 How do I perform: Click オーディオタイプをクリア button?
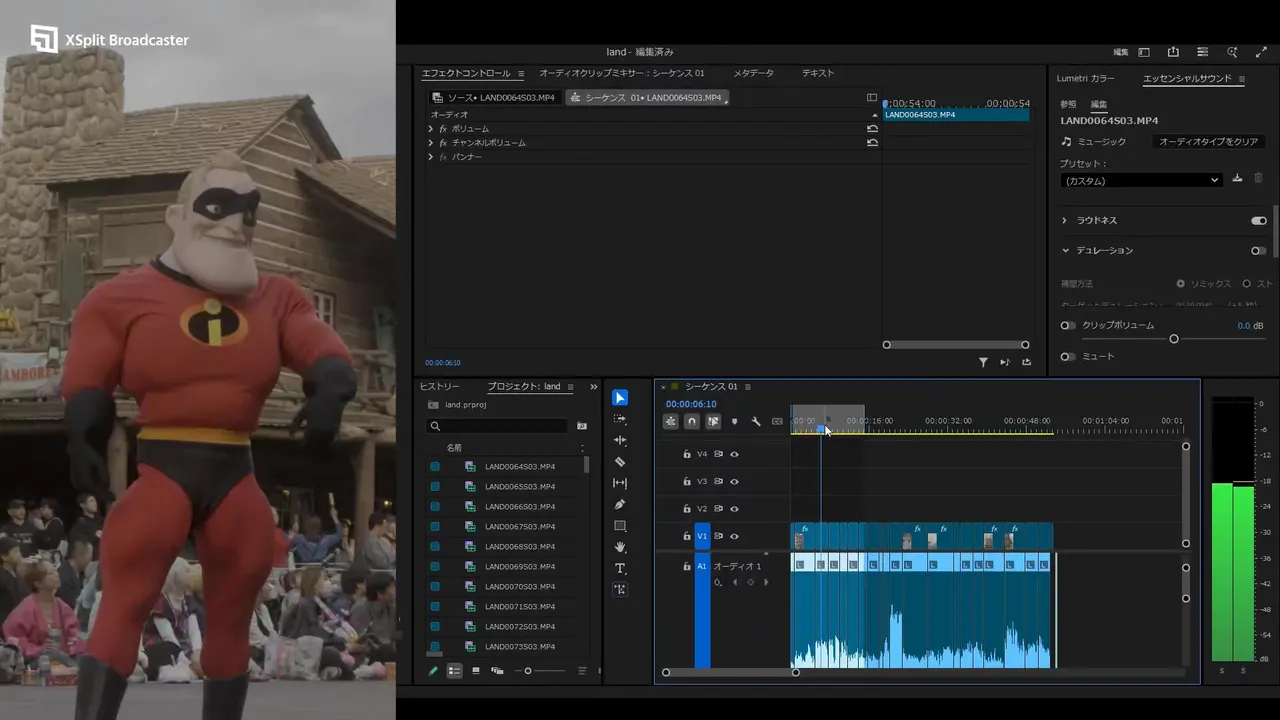(x=1208, y=142)
